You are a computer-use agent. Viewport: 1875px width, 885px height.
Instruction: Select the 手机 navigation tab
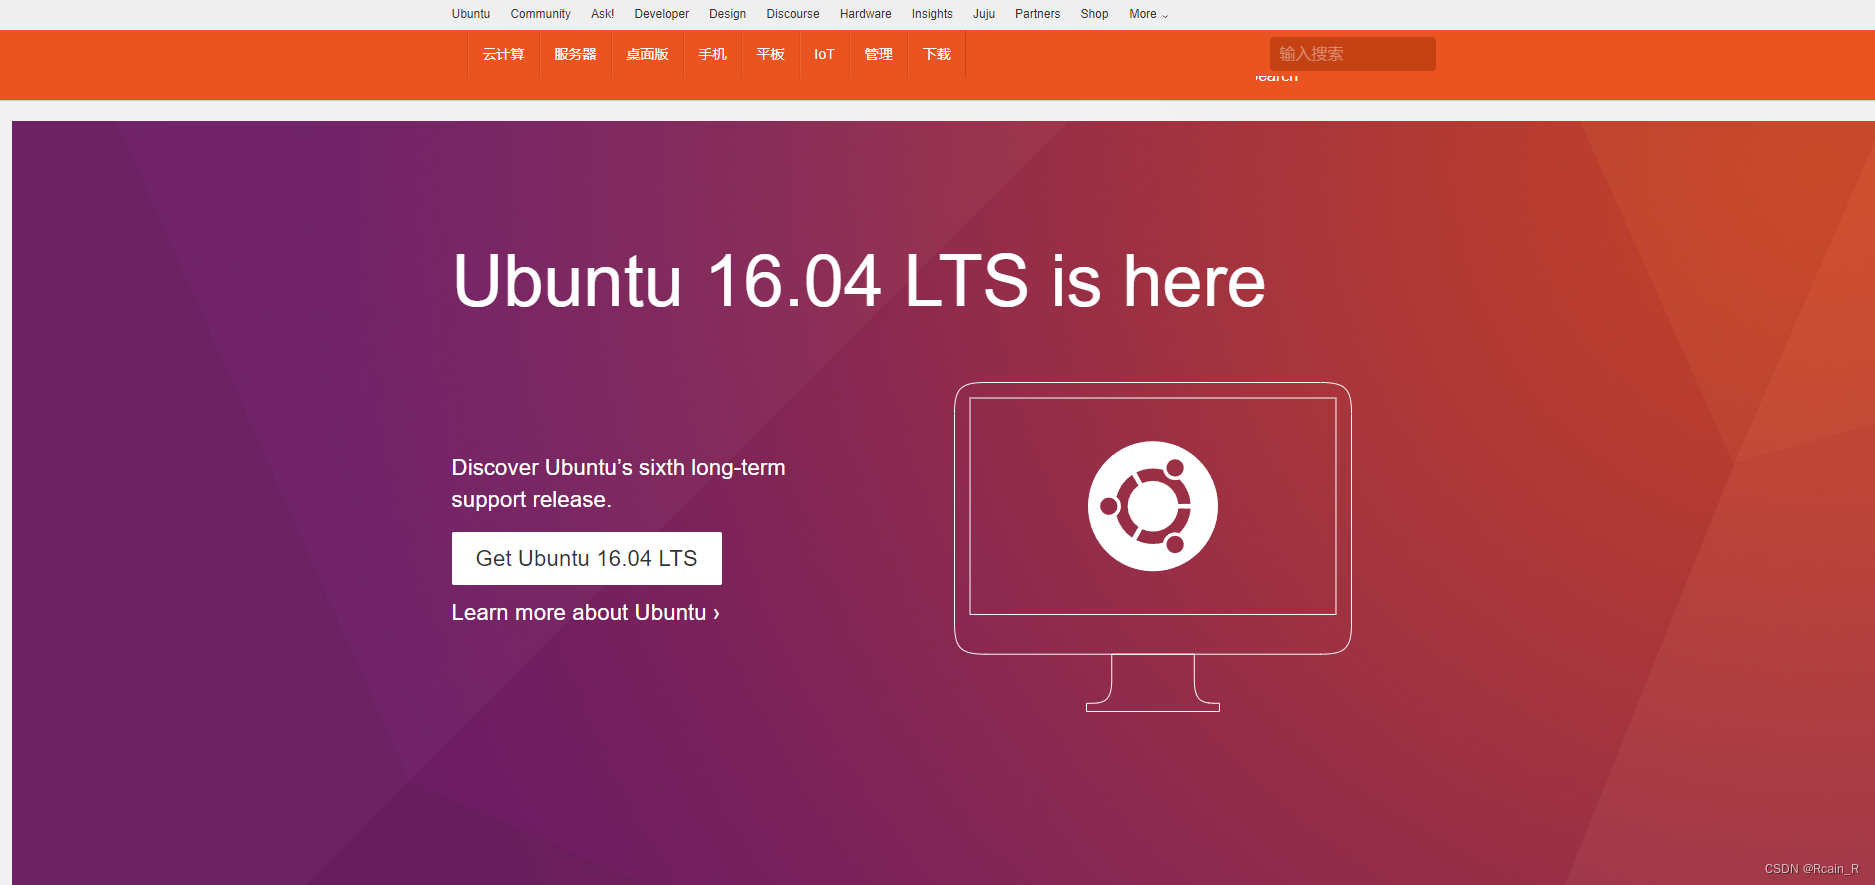[712, 54]
